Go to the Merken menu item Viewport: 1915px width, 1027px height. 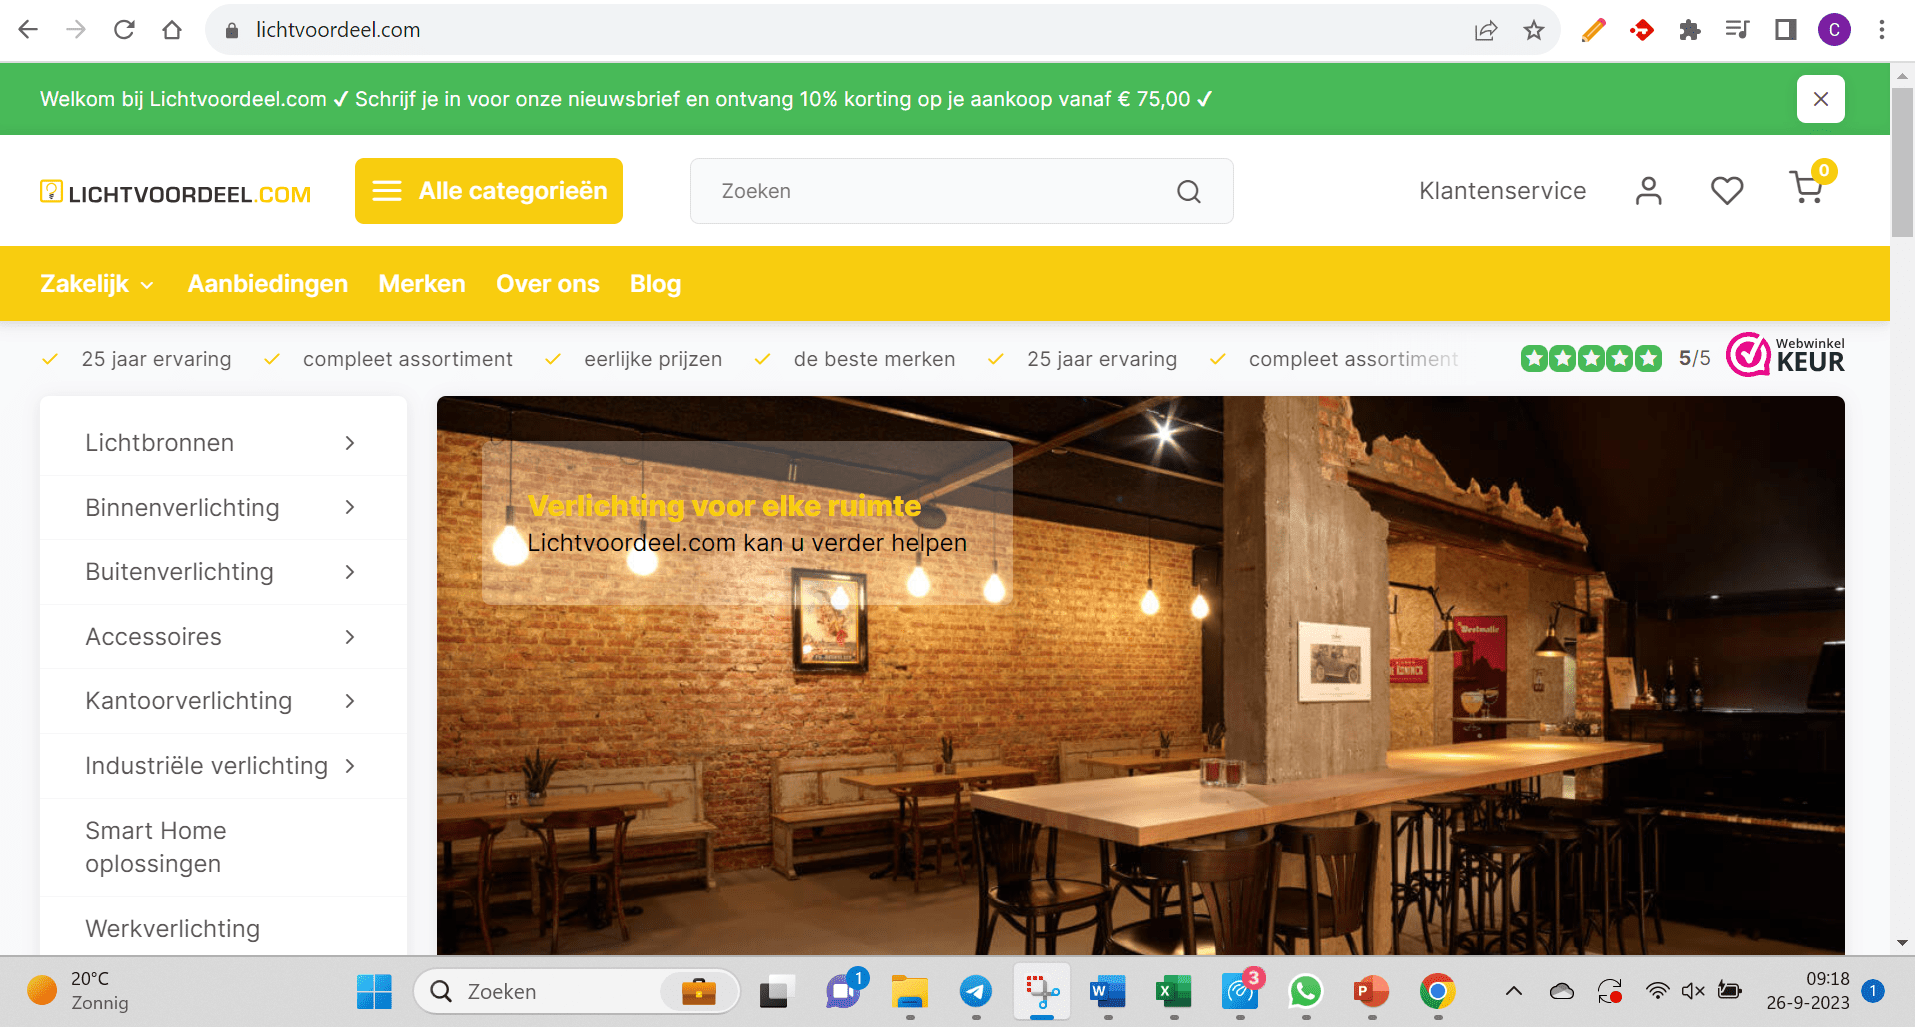pyautogui.click(x=422, y=284)
